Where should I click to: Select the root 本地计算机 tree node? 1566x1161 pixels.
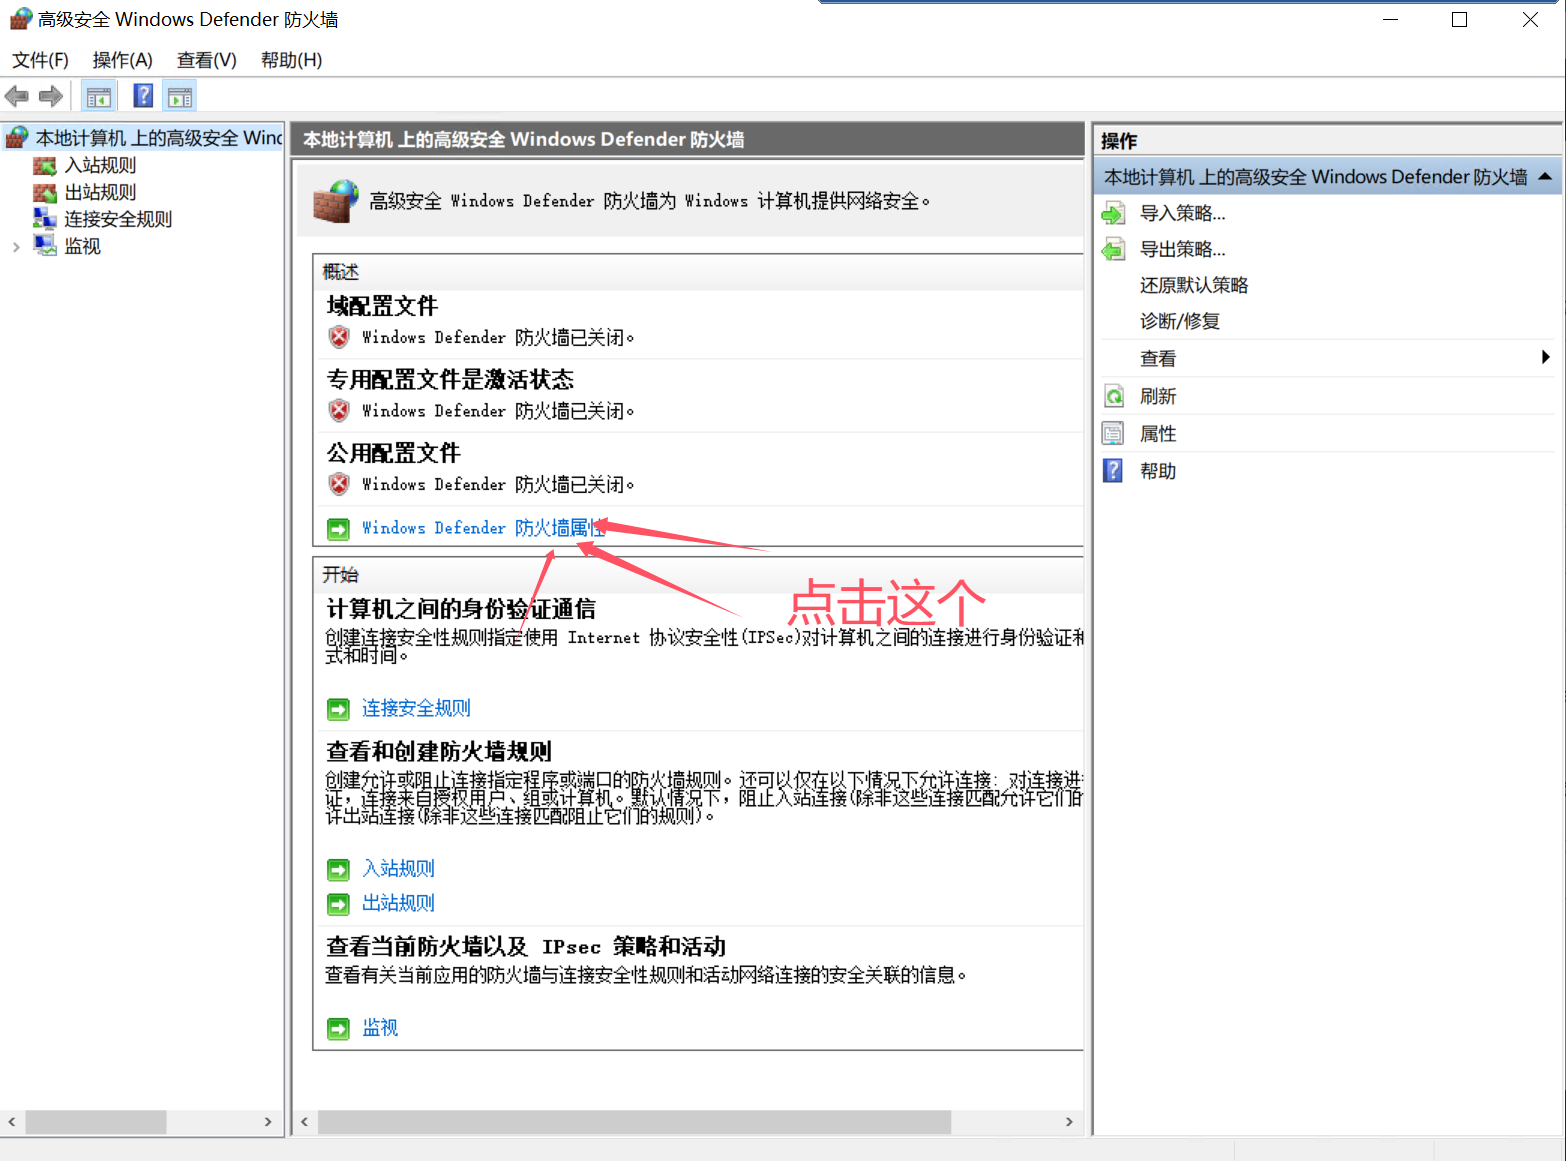pyautogui.click(x=159, y=137)
